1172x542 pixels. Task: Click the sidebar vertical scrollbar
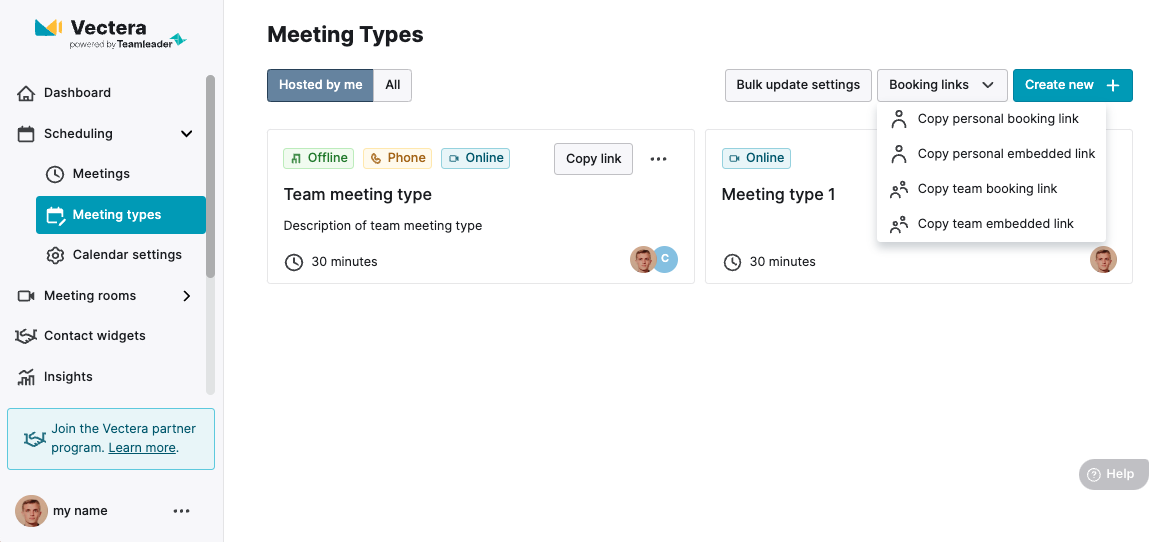tap(211, 176)
